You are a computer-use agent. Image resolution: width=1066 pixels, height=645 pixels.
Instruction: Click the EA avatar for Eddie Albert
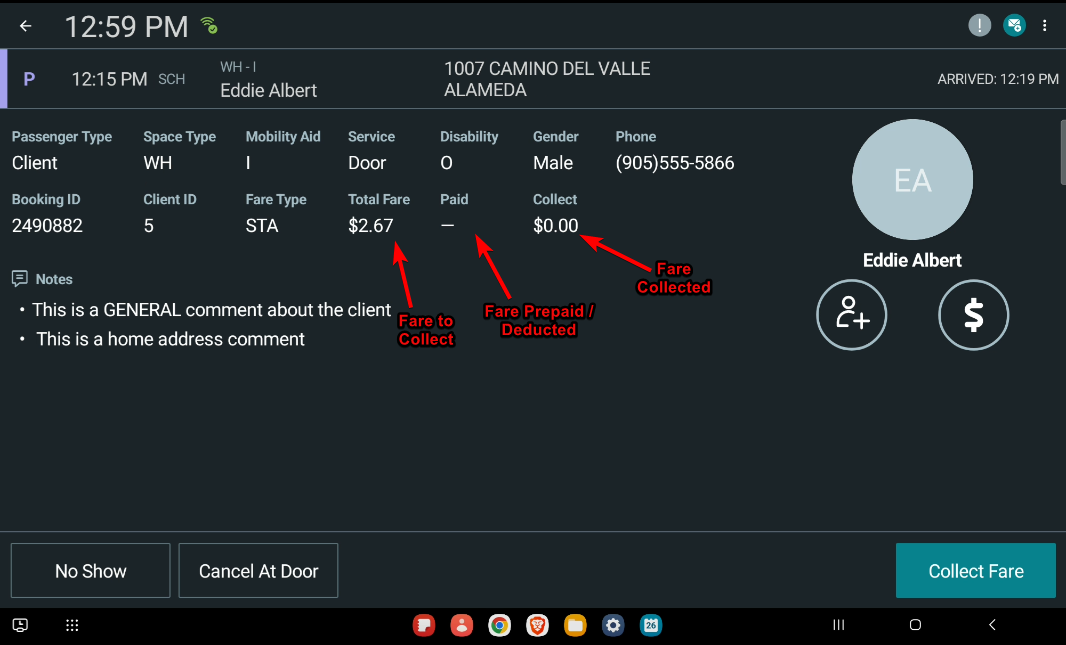point(912,180)
